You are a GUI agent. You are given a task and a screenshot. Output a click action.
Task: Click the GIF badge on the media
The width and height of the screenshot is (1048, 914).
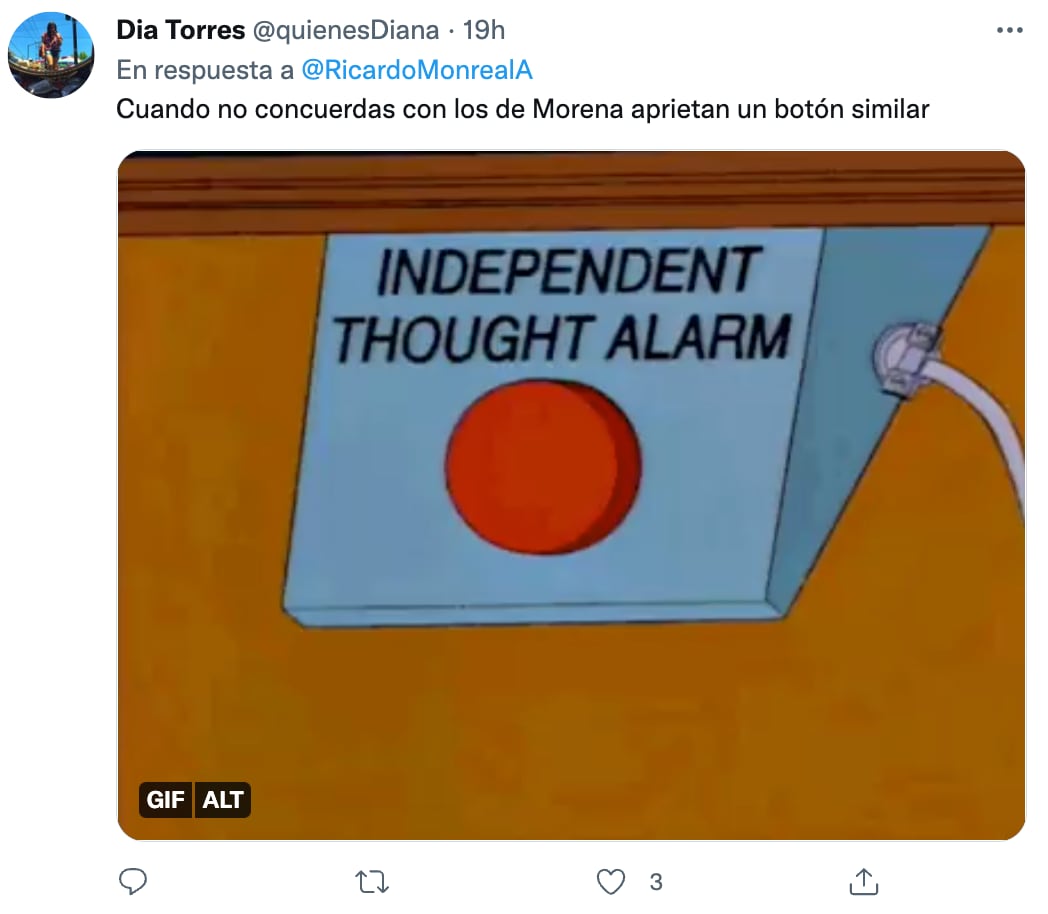165,800
